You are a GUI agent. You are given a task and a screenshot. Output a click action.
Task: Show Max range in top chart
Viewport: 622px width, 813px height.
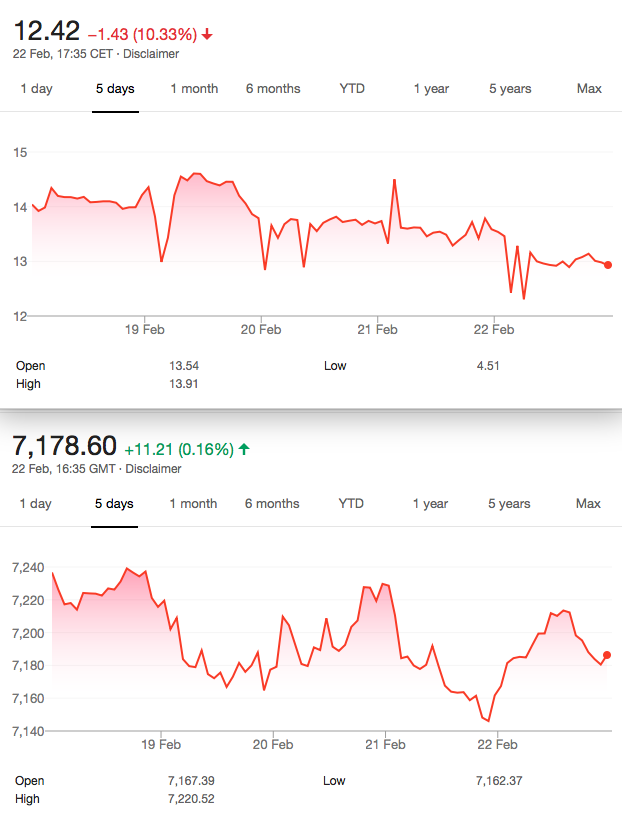(589, 89)
